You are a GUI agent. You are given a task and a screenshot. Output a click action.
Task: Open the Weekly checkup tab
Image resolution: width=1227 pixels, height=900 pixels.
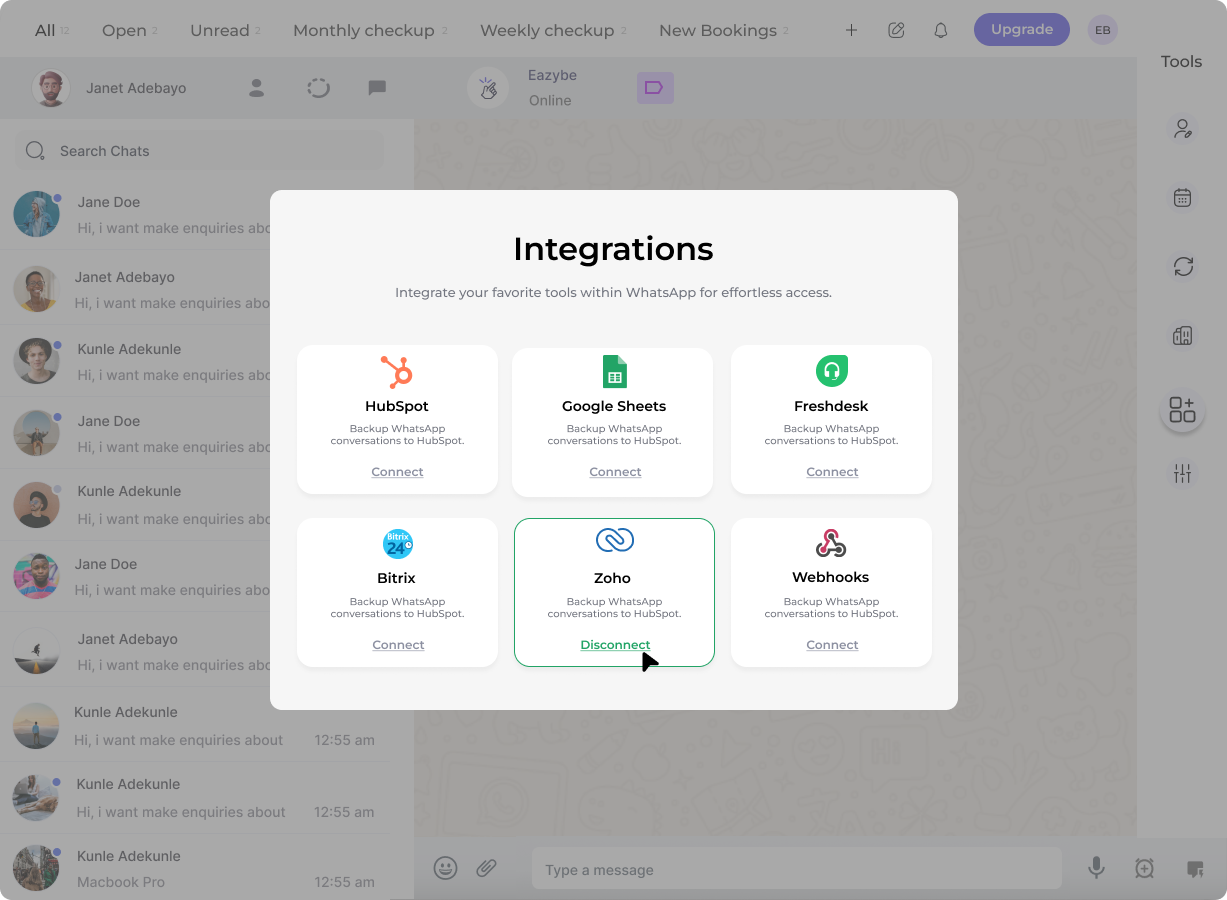pyautogui.click(x=547, y=30)
